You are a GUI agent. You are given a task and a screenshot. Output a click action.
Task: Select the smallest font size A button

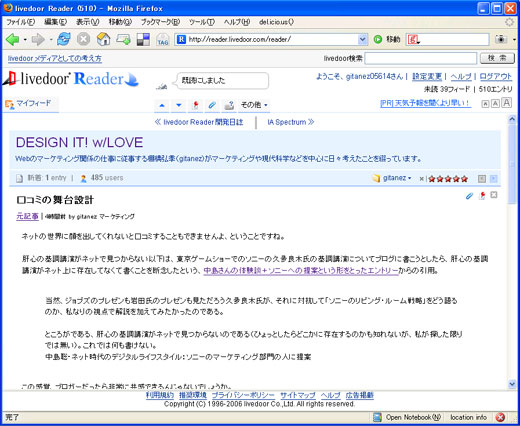coord(485,104)
